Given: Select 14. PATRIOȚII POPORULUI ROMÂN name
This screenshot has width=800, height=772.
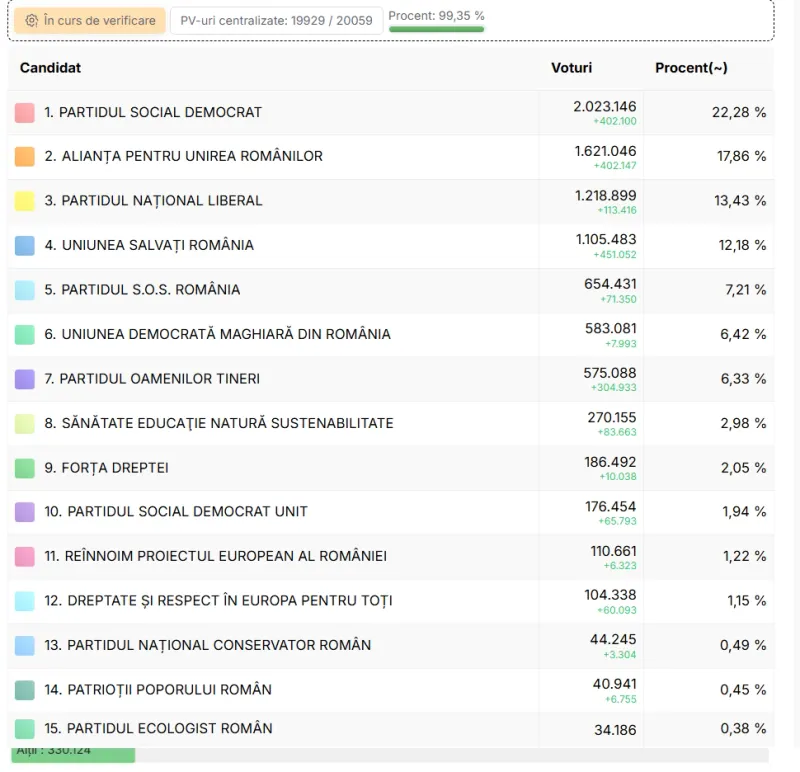Looking at the screenshot, I should (x=158, y=689).
